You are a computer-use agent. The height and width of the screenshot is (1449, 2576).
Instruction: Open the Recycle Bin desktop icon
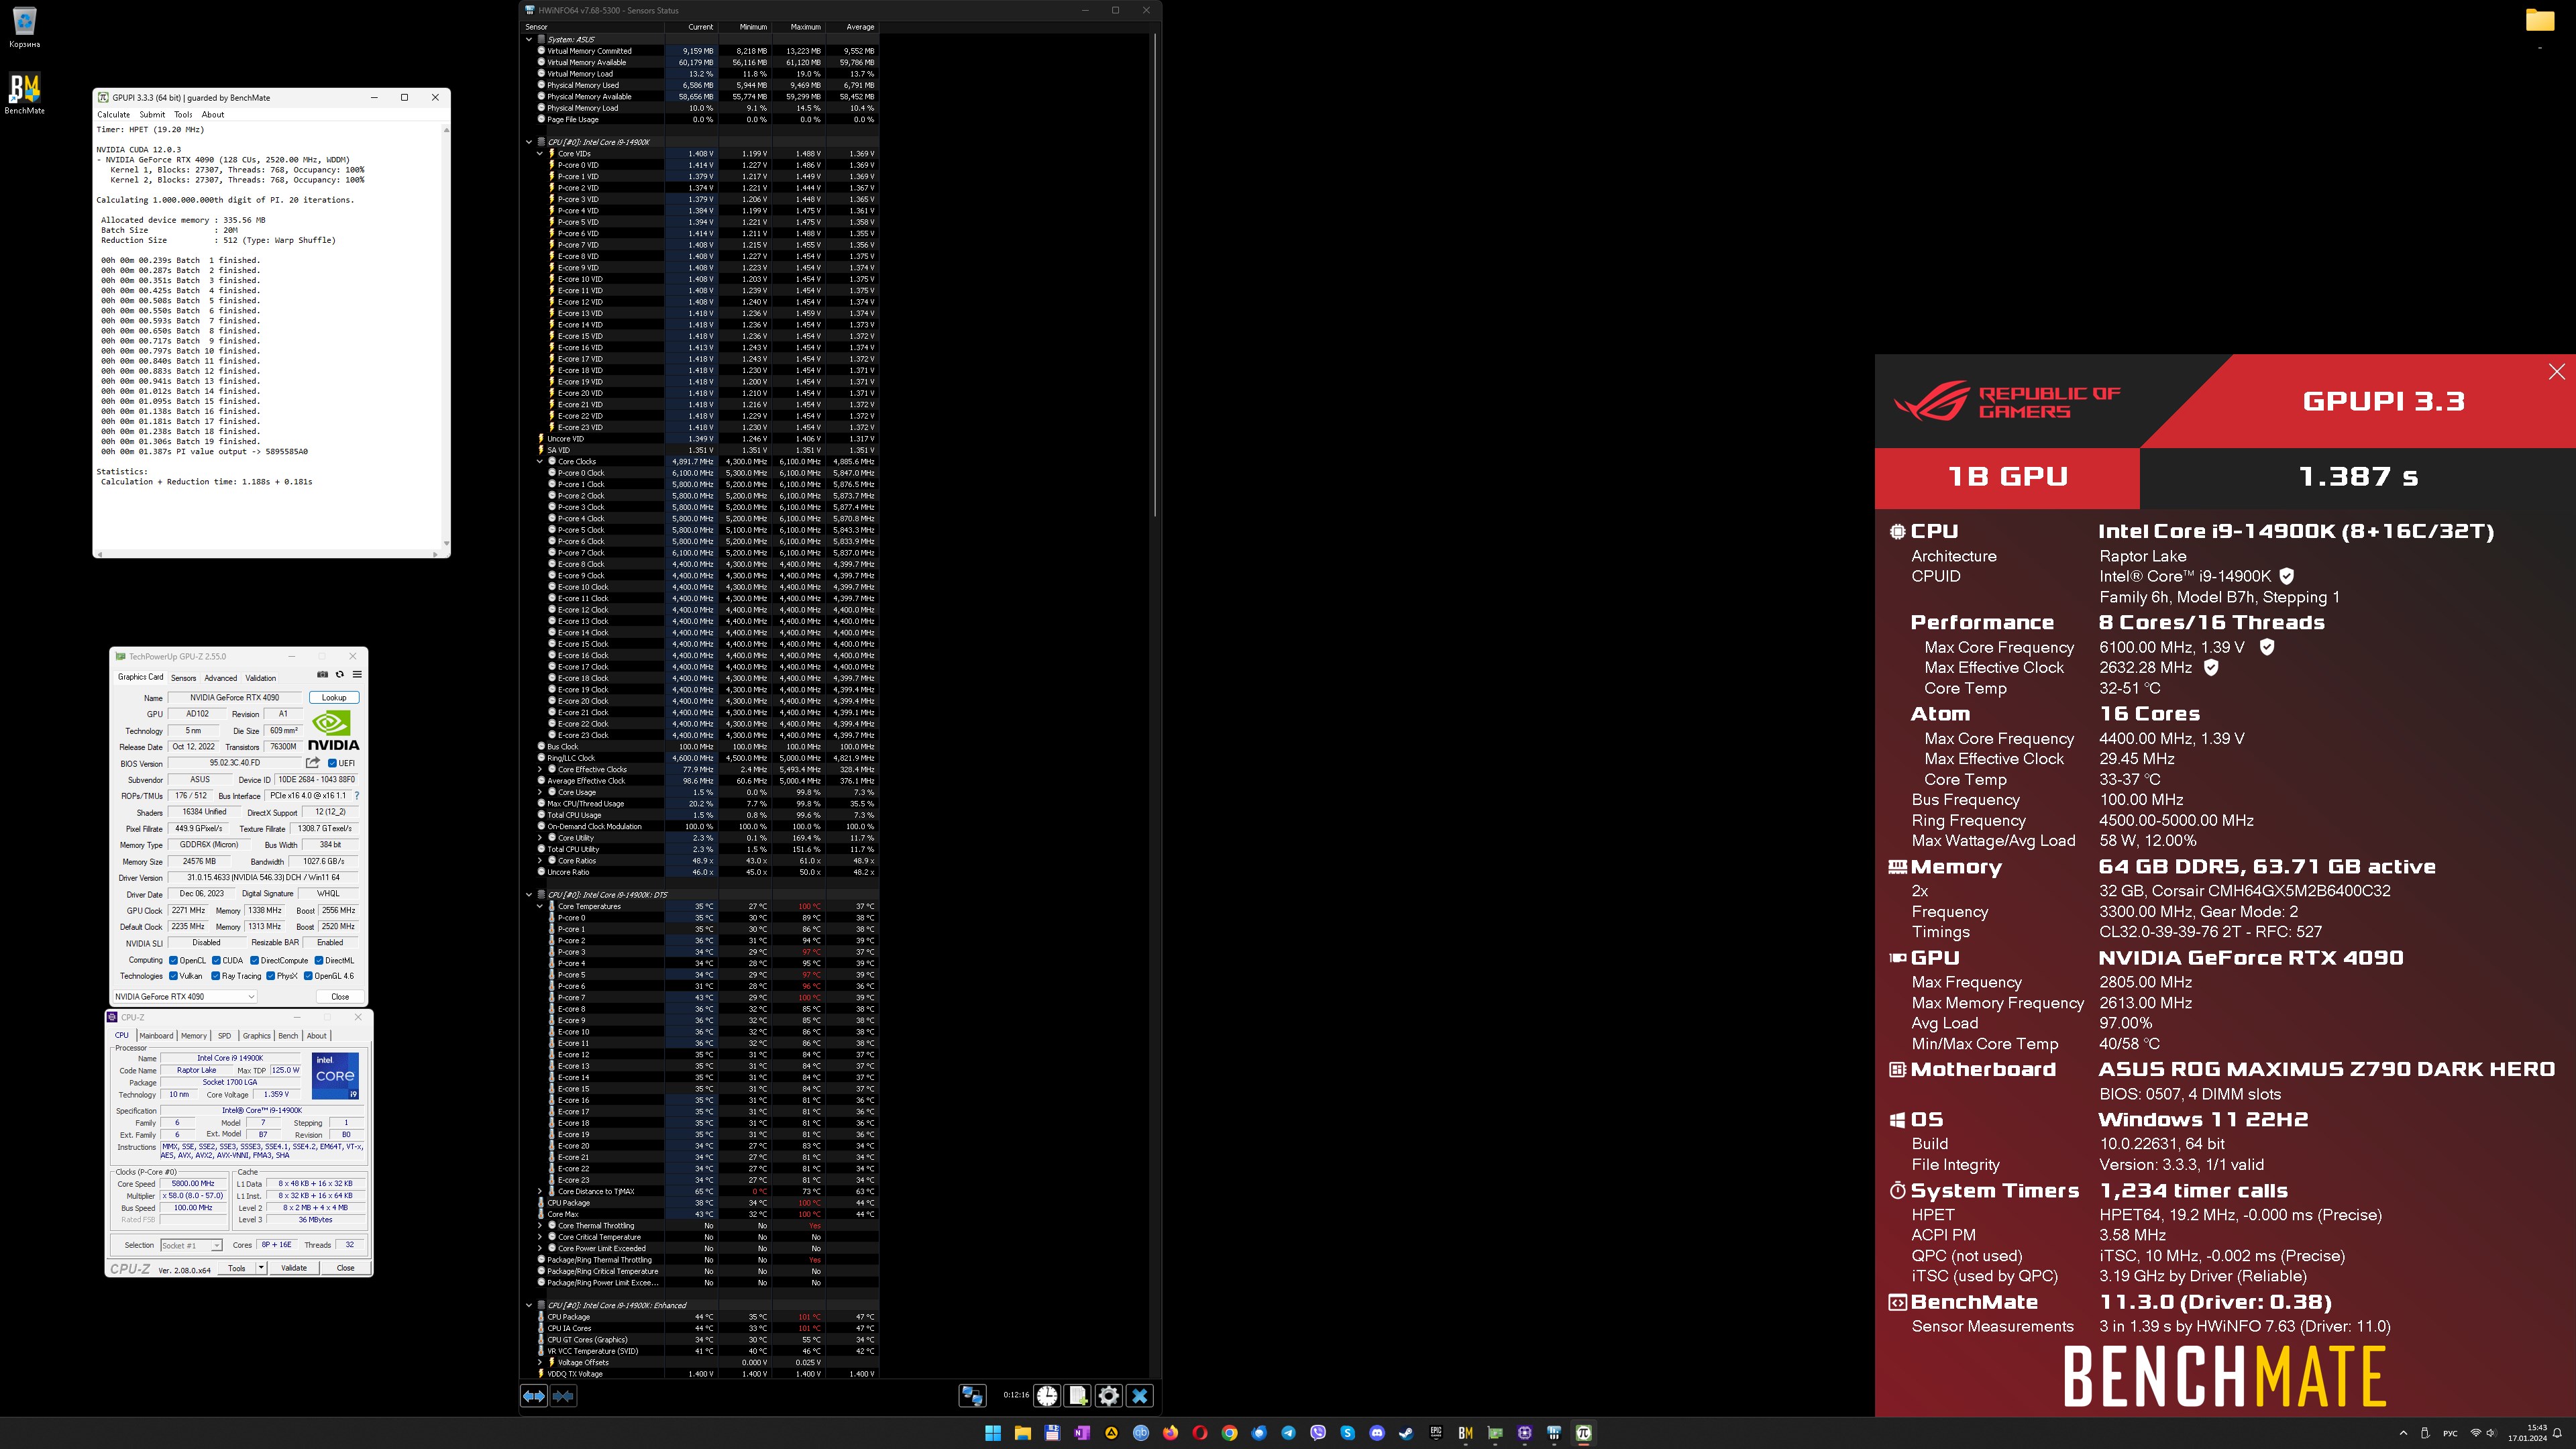pos(24,27)
